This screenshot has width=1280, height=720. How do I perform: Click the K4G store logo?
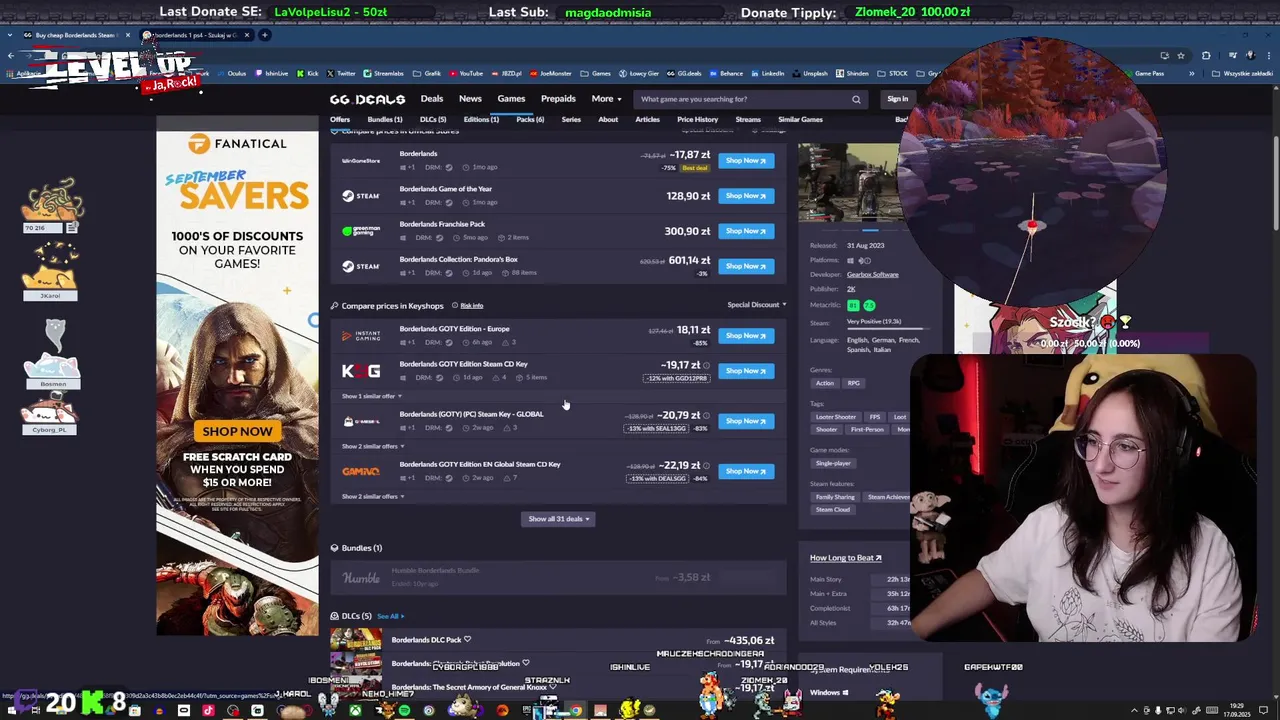361,371
